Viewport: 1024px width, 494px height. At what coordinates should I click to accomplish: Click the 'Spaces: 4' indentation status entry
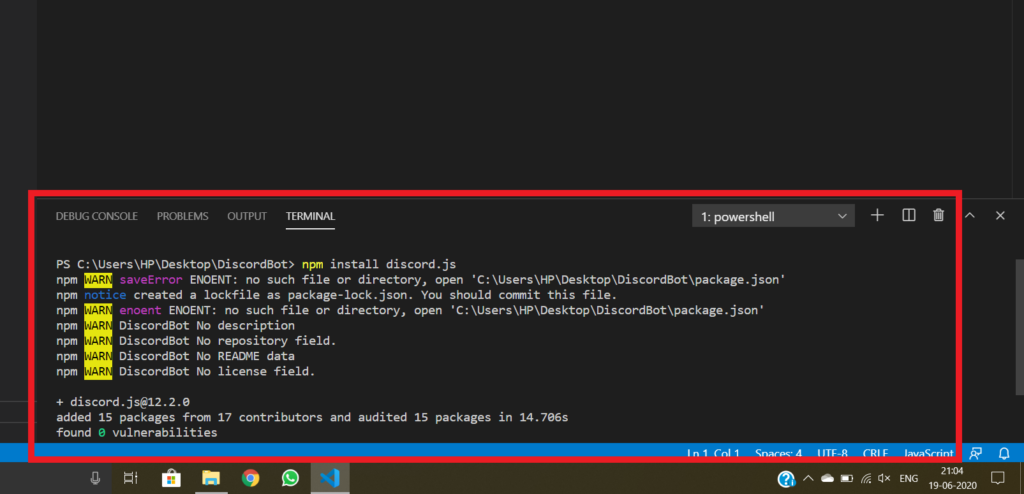(778, 453)
